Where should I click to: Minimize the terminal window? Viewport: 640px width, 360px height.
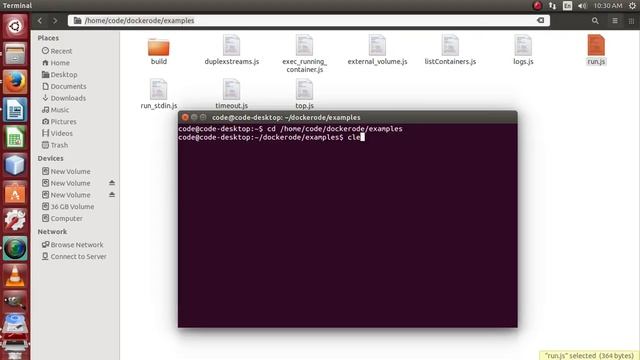[194, 117]
